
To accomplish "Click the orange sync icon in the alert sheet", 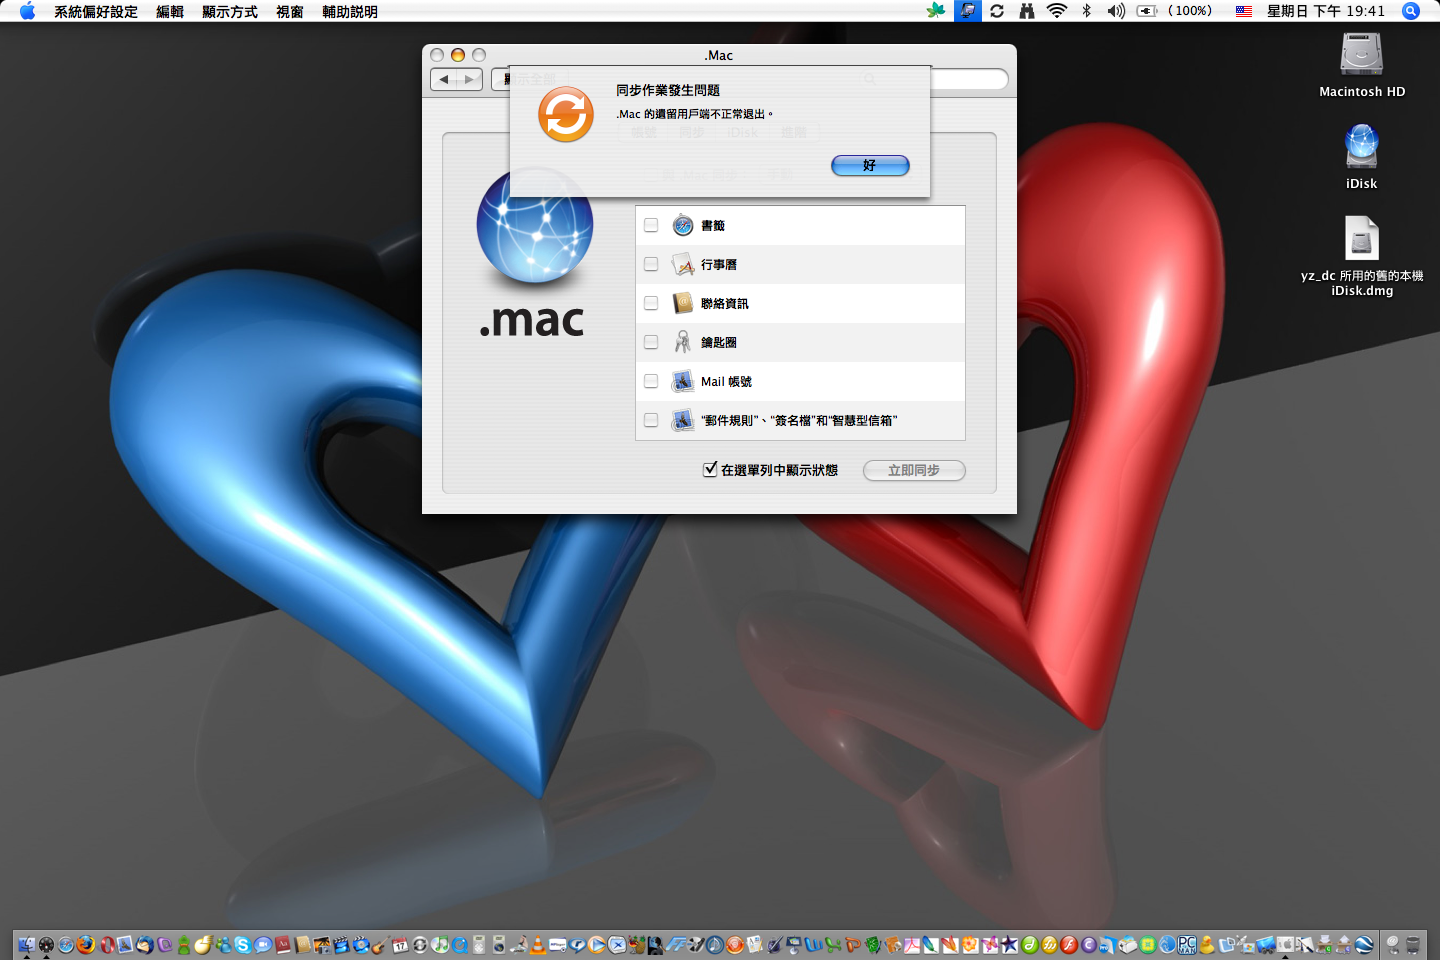I will 566,114.
